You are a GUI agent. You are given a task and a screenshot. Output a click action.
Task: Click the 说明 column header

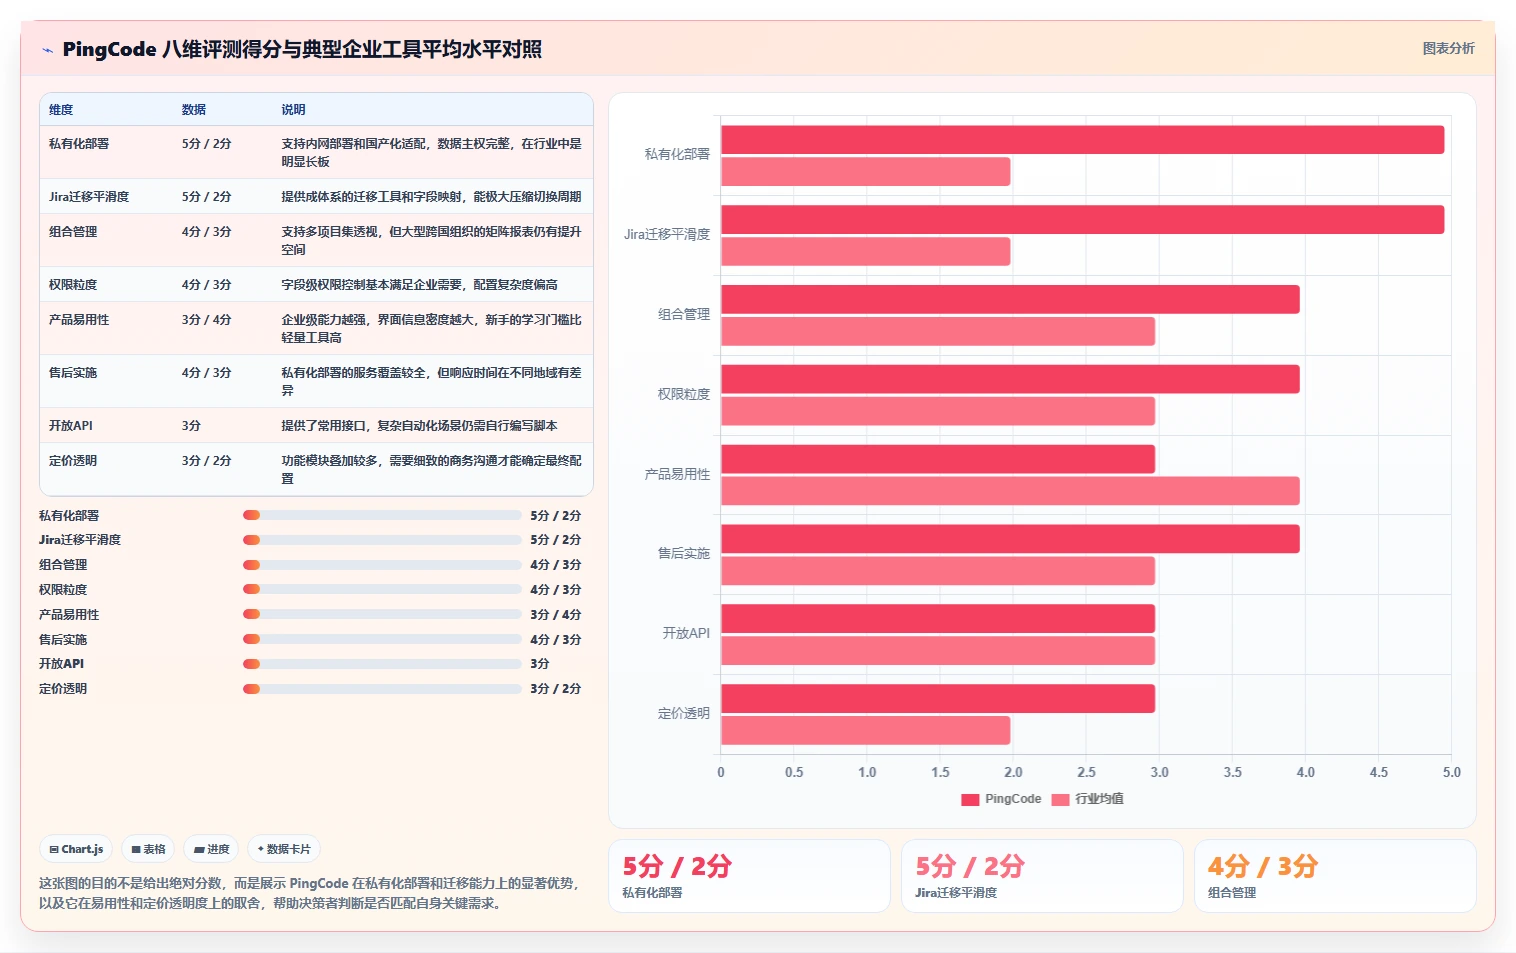click(293, 110)
